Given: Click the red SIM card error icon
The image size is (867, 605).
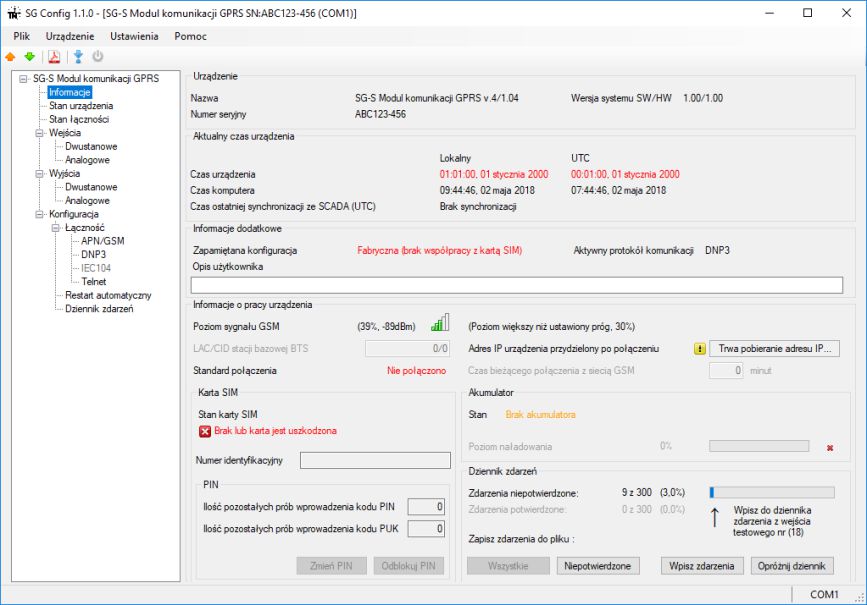Looking at the screenshot, I should [x=205, y=431].
